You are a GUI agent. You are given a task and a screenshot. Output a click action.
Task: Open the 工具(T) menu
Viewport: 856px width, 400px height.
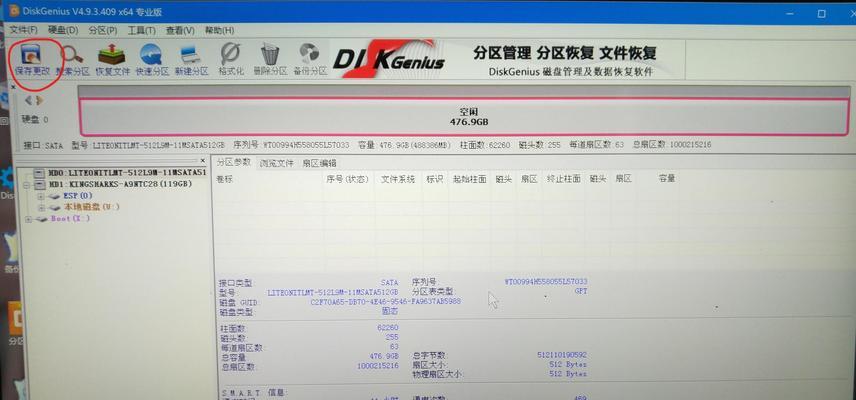(141, 30)
